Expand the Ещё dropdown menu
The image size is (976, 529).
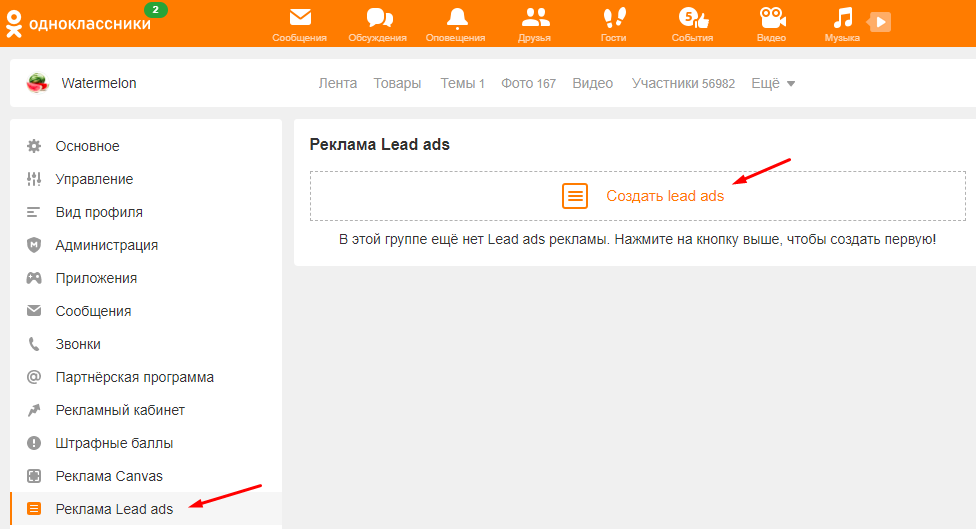[773, 83]
